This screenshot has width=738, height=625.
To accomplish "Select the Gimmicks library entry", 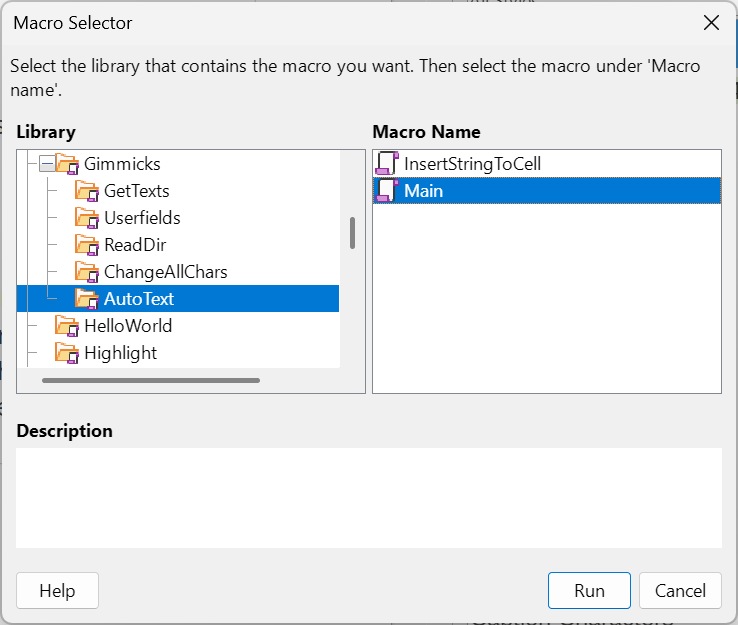I will pyautogui.click(x=122, y=164).
